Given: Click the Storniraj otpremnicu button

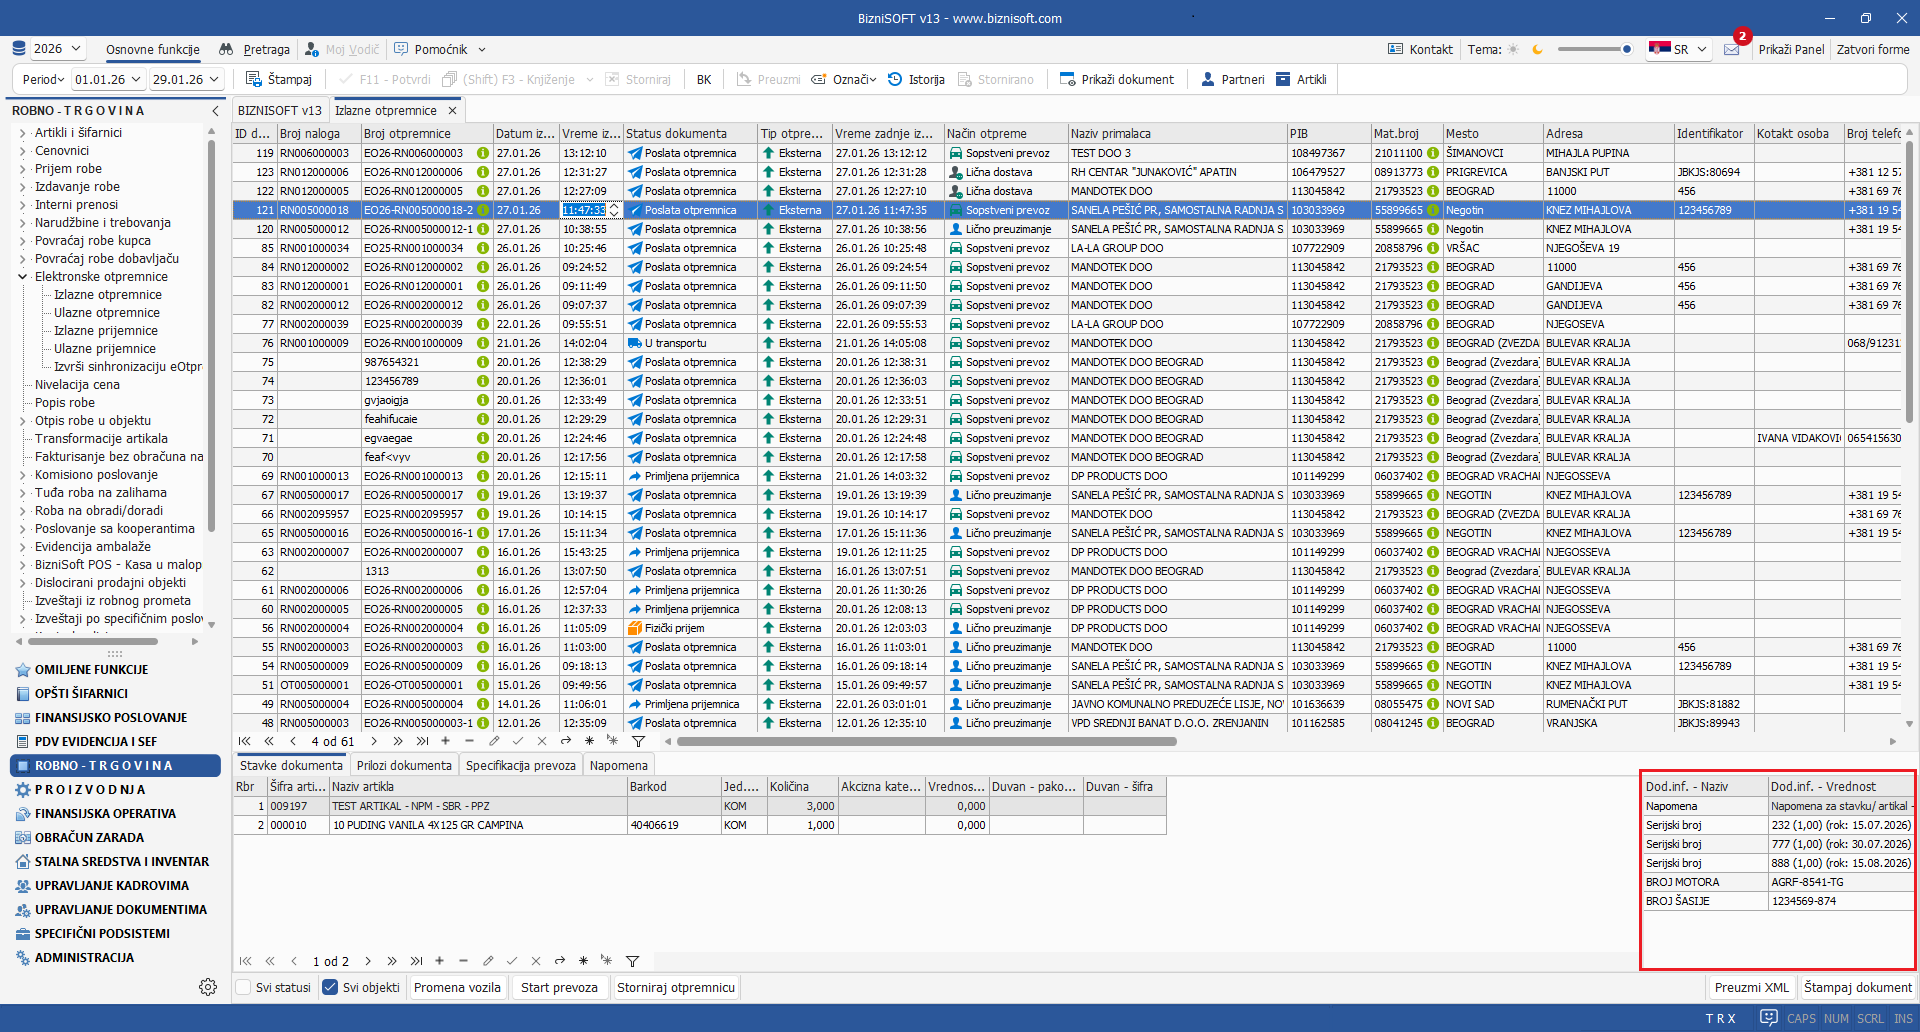Looking at the screenshot, I should pos(675,987).
